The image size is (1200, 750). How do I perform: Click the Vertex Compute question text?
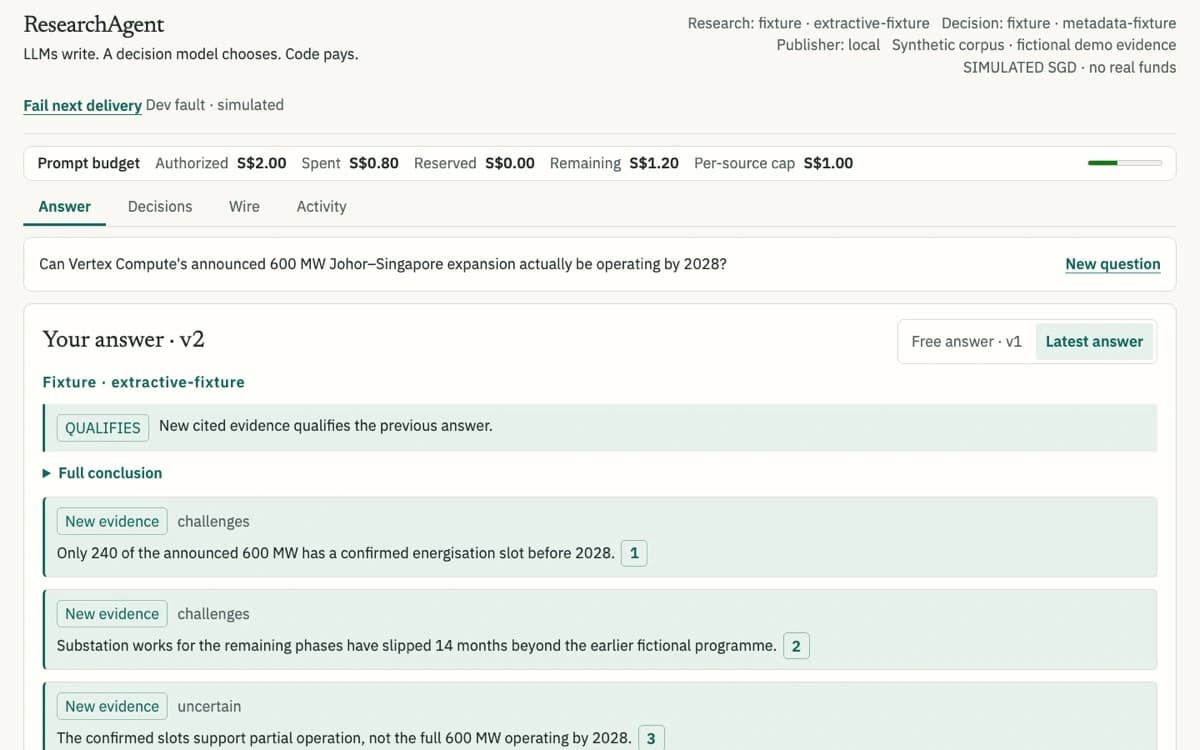(x=383, y=264)
